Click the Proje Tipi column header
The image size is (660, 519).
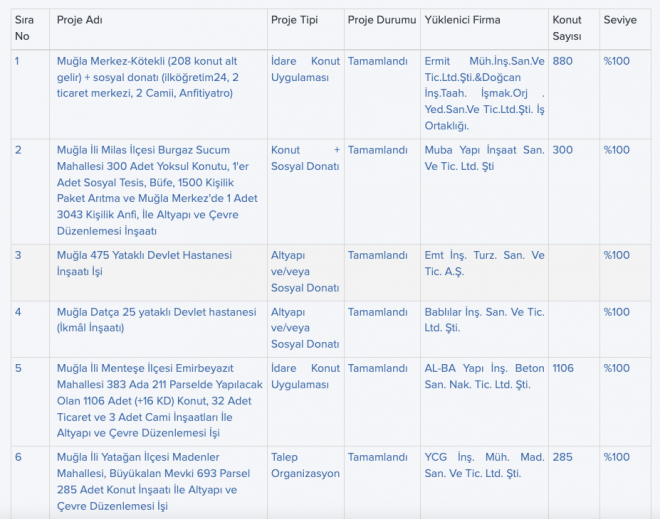pyautogui.click(x=294, y=20)
